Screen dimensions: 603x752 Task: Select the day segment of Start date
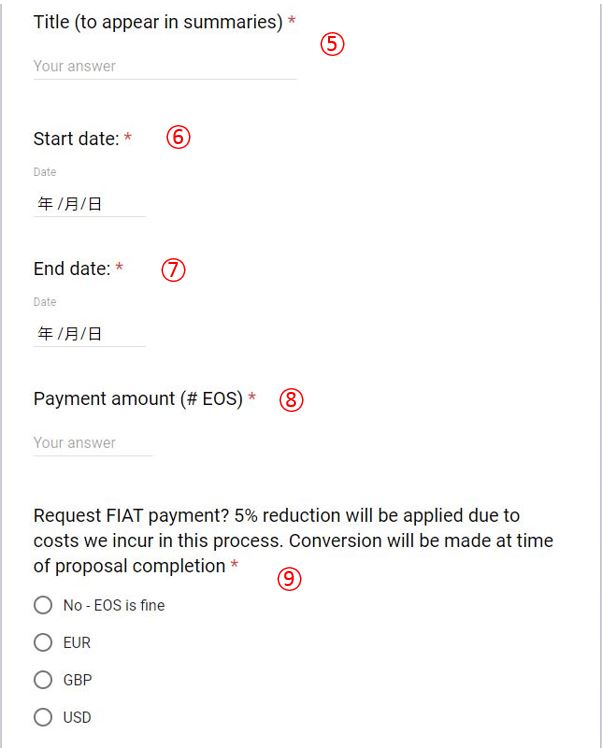tap(94, 204)
